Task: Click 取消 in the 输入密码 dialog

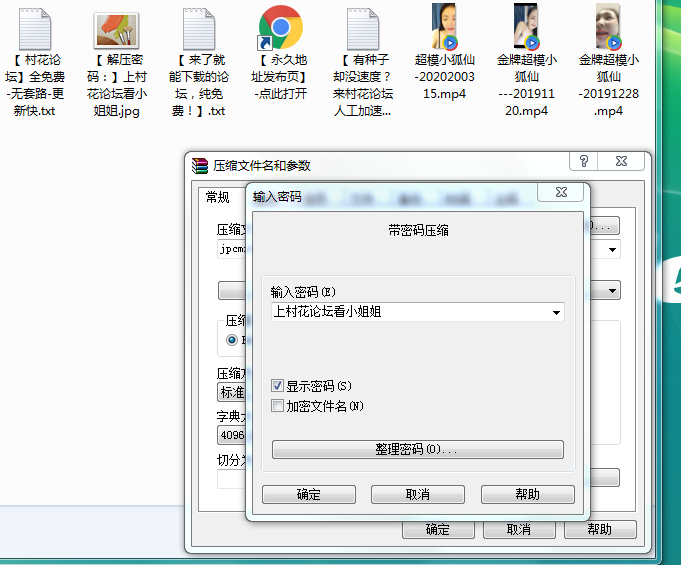Action: coord(418,495)
